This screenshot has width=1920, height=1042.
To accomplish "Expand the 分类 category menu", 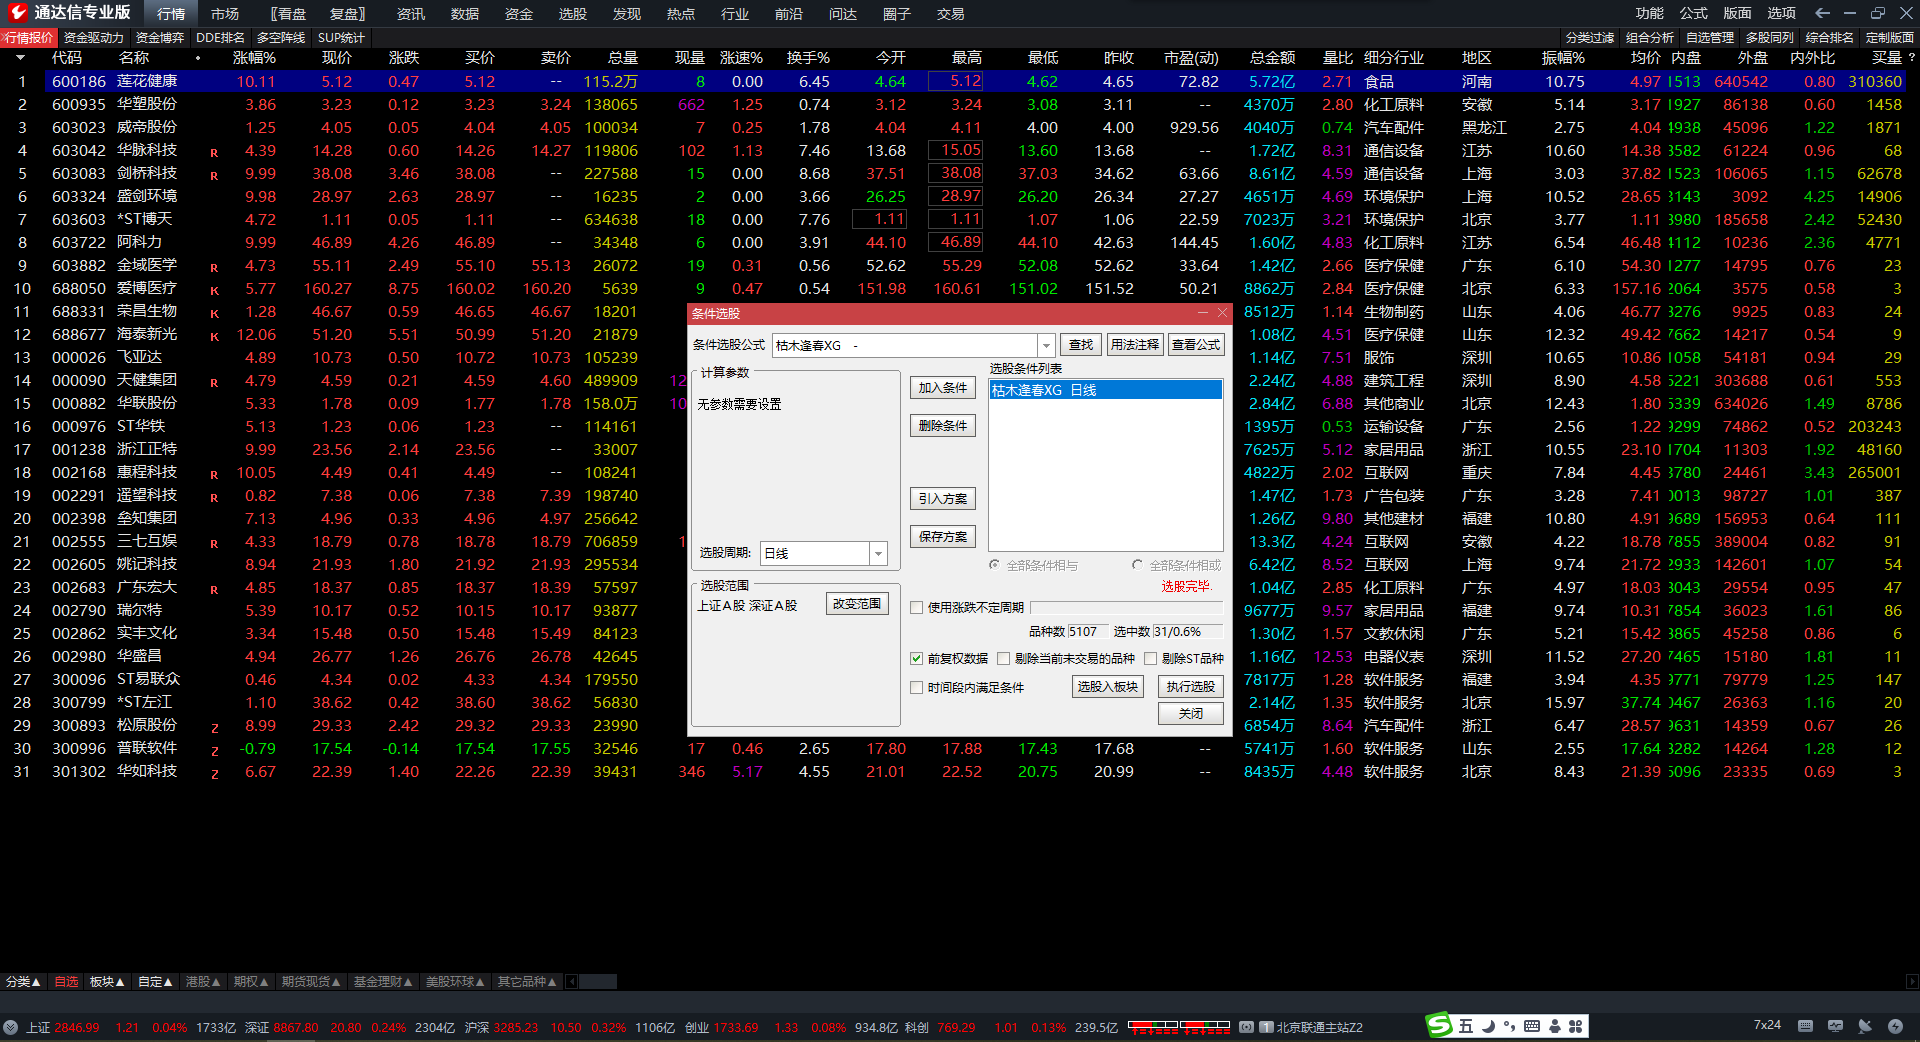I will pyautogui.click(x=23, y=982).
